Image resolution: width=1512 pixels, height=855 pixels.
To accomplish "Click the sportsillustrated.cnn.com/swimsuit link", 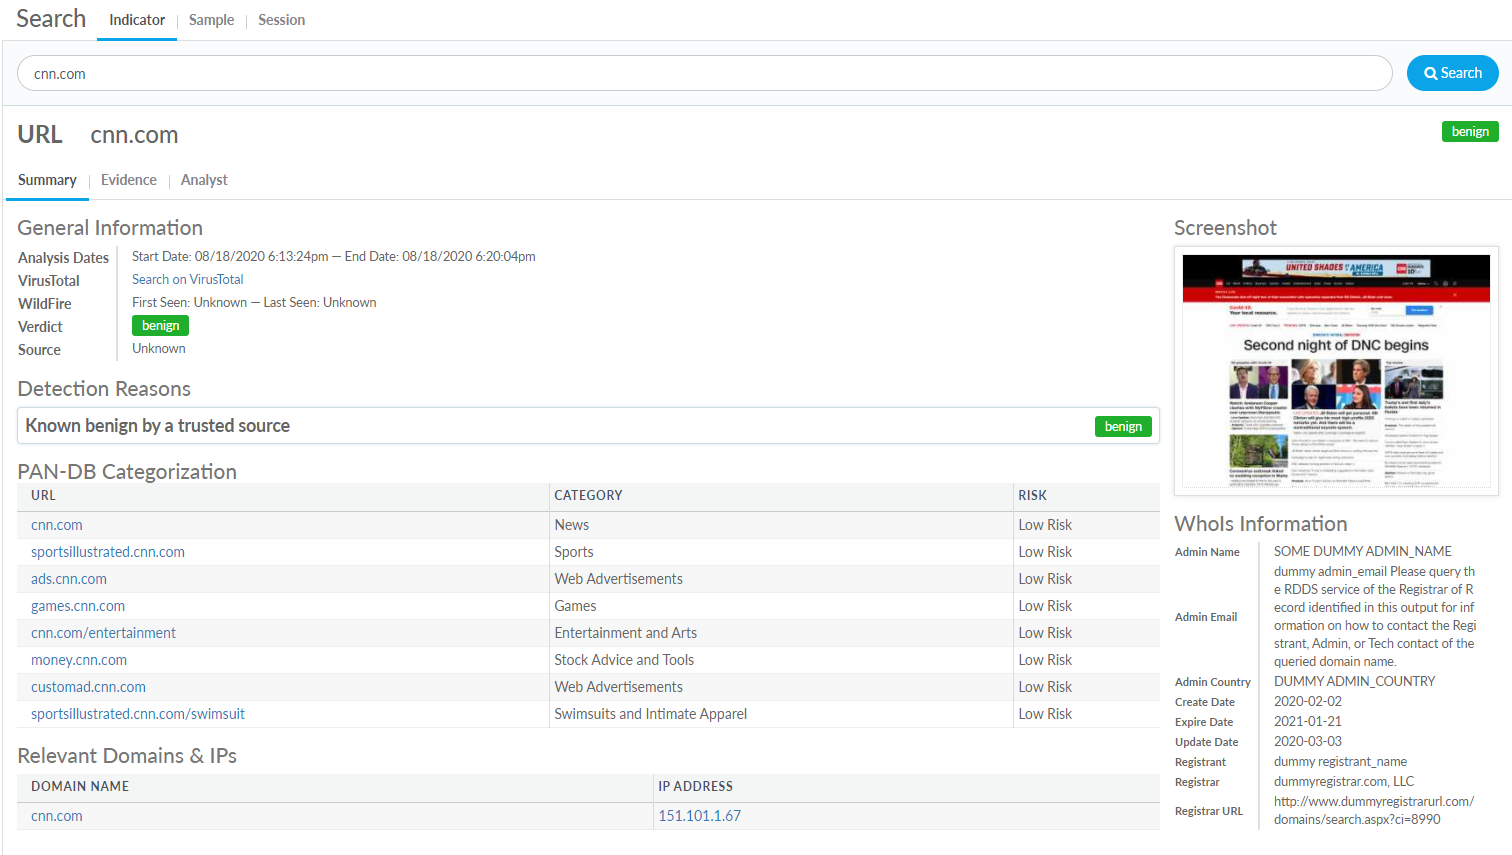I will click(x=138, y=714).
